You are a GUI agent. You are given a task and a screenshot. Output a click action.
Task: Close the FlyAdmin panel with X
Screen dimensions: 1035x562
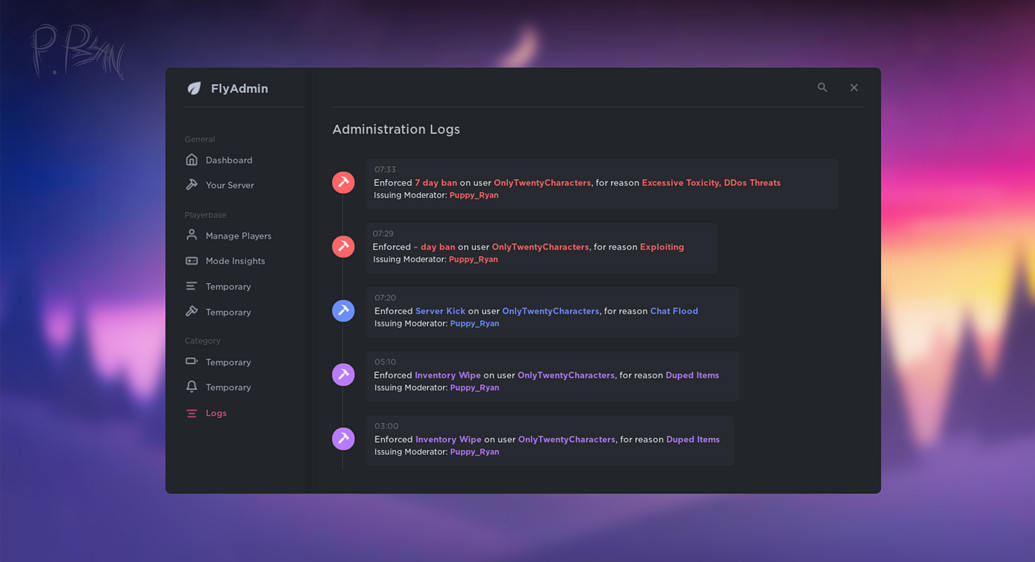click(x=854, y=87)
